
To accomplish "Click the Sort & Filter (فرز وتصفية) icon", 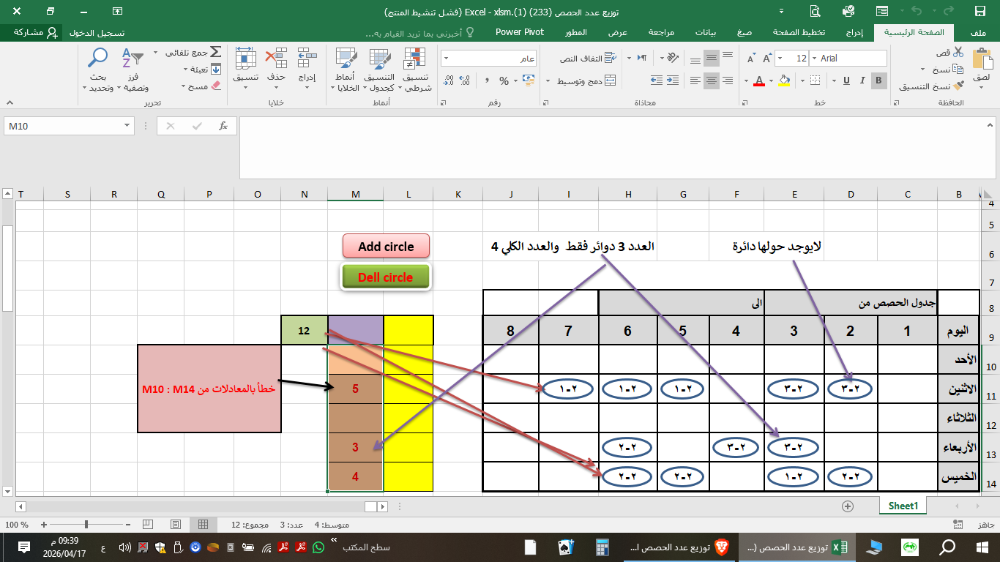I will pyautogui.click(x=133, y=60).
